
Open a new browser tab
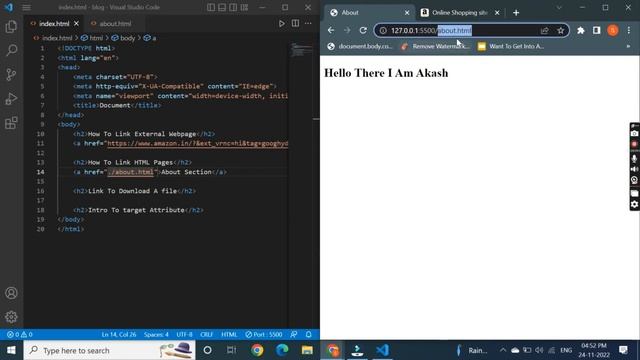tap(516, 13)
